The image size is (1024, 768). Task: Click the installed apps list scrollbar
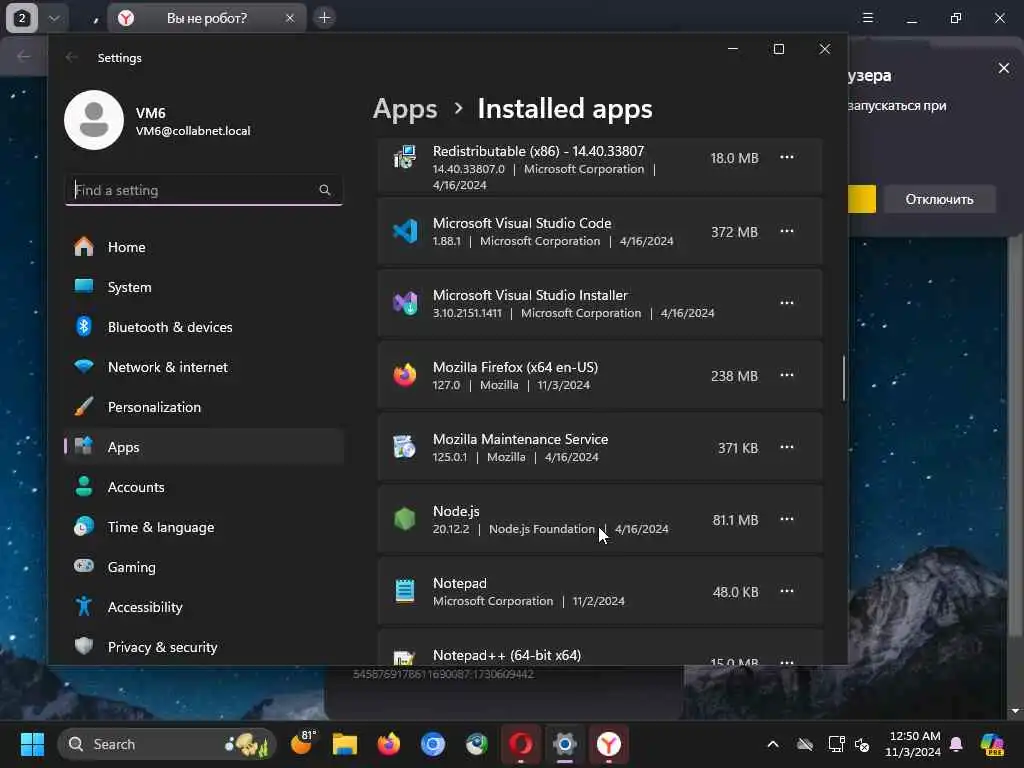[x=843, y=378]
